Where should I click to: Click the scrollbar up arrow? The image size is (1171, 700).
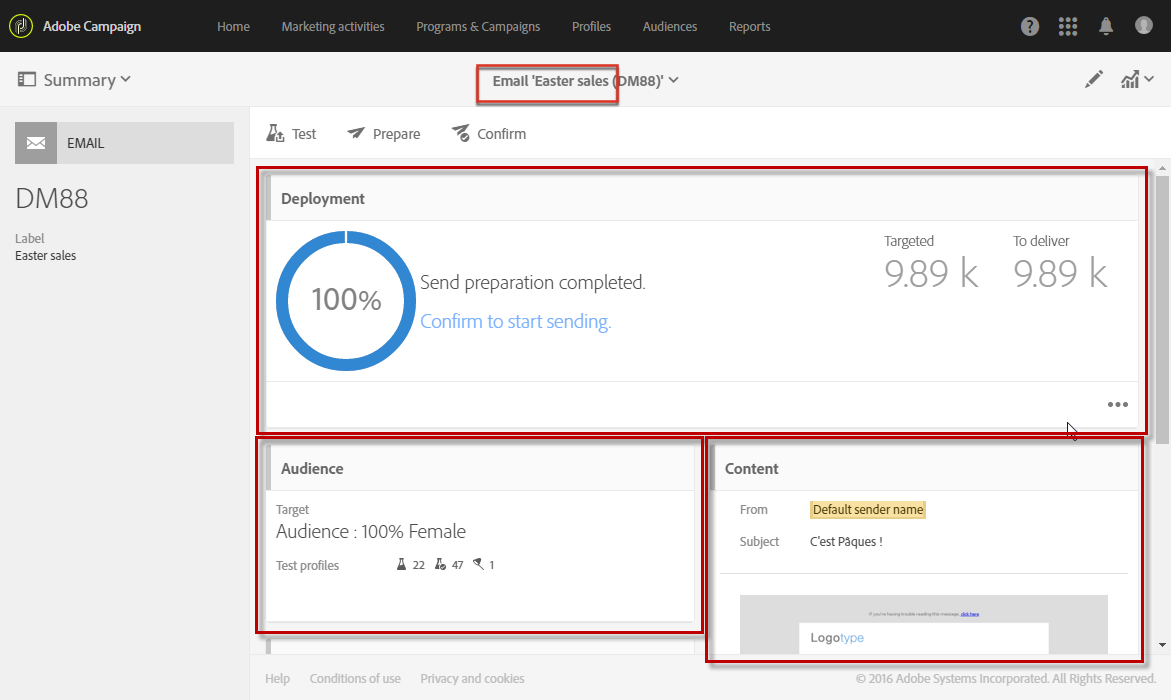(x=1162, y=169)
